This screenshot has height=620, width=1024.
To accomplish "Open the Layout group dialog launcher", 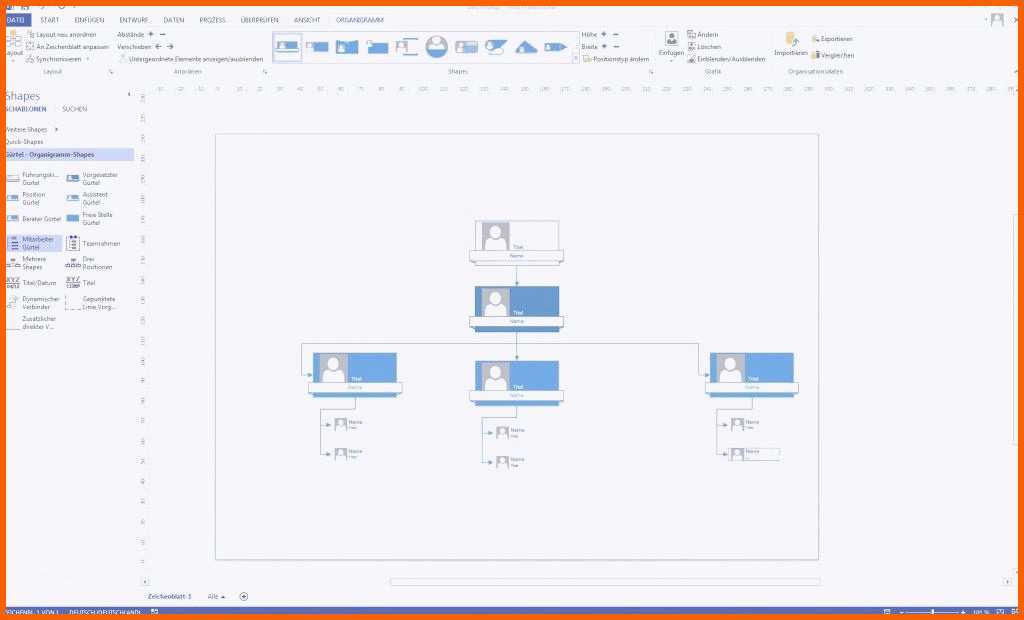I will click(111, 71).
